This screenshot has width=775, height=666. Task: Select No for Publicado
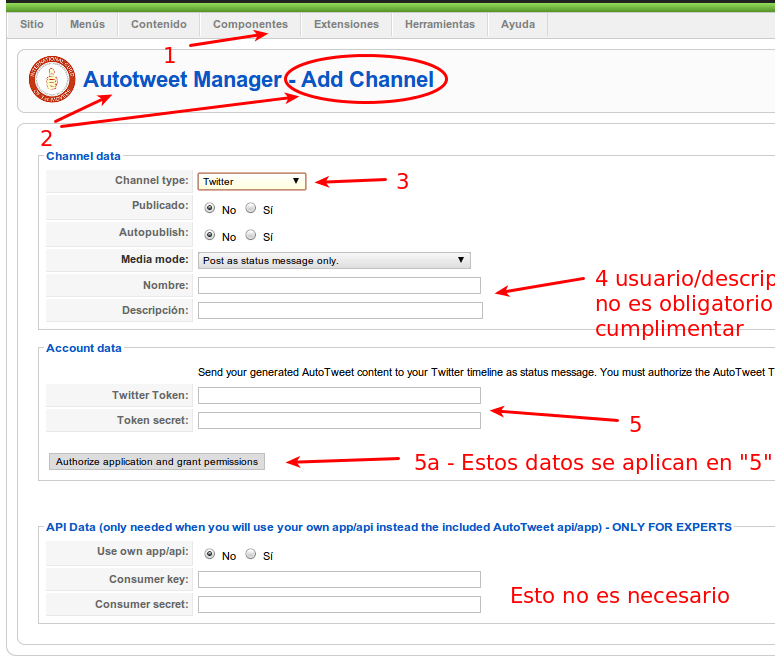[210, 208]
